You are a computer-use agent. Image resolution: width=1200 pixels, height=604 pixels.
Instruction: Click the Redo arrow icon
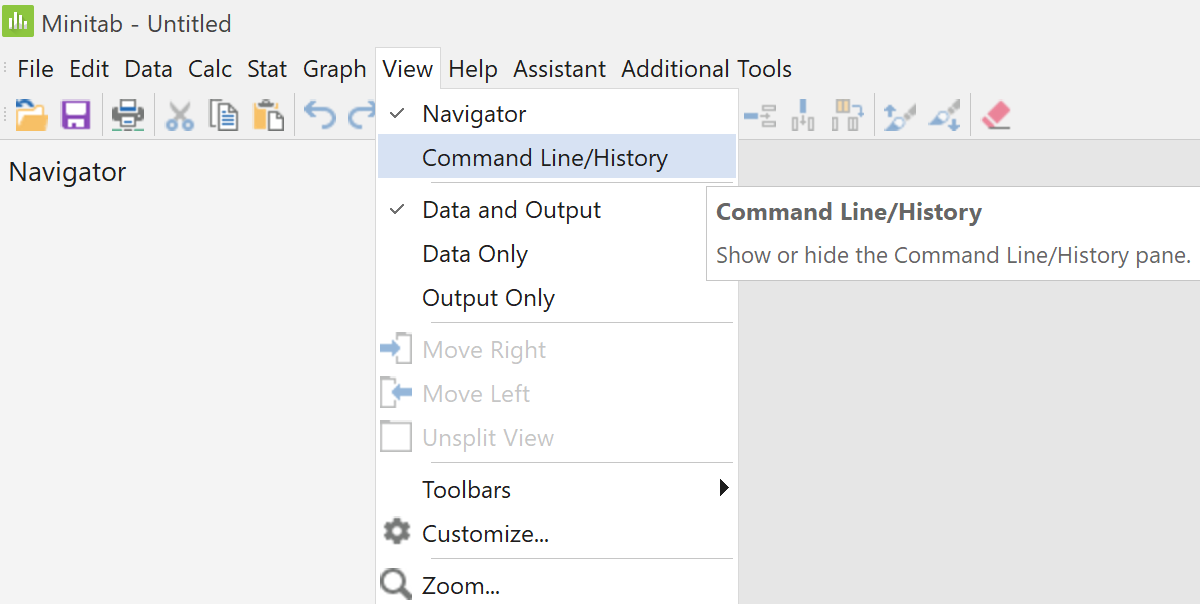coord(361,115)
